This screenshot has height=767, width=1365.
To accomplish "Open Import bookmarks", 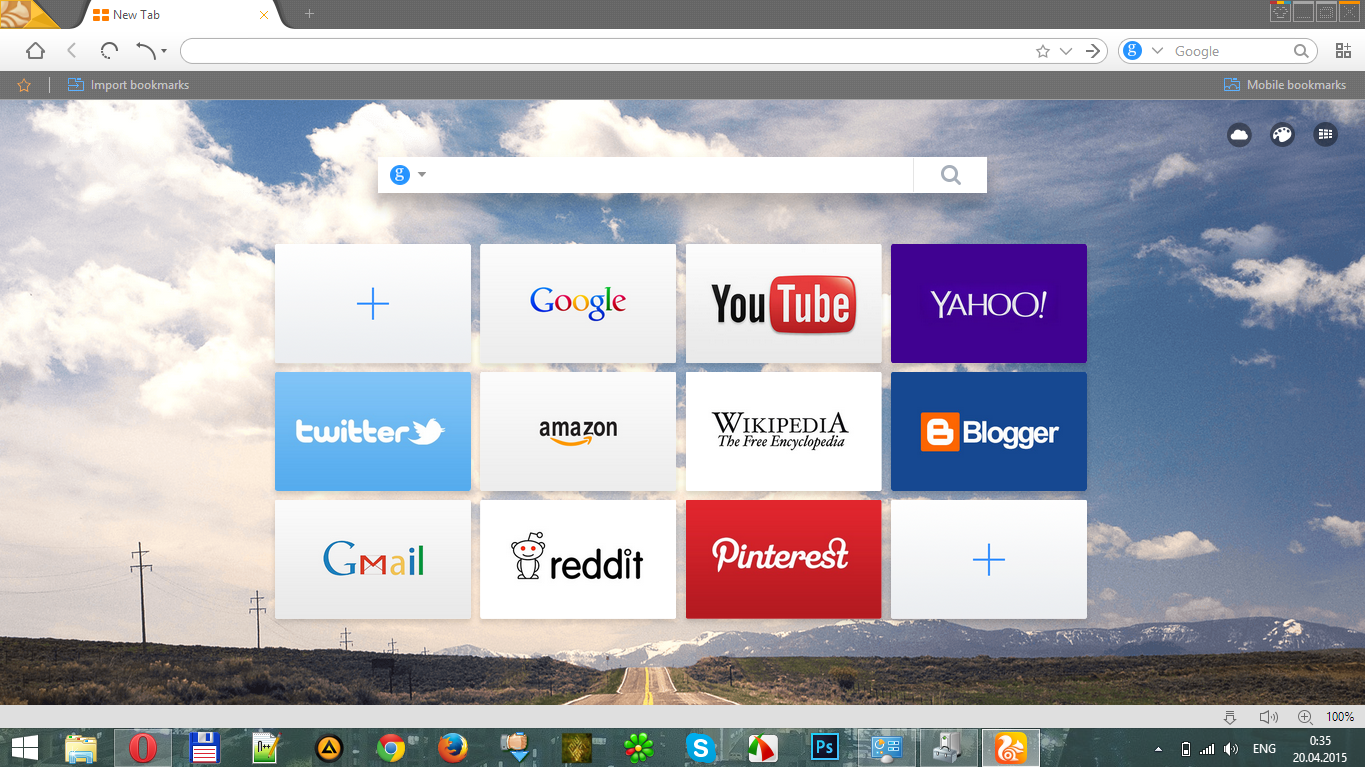I will [x=128, y=85].
